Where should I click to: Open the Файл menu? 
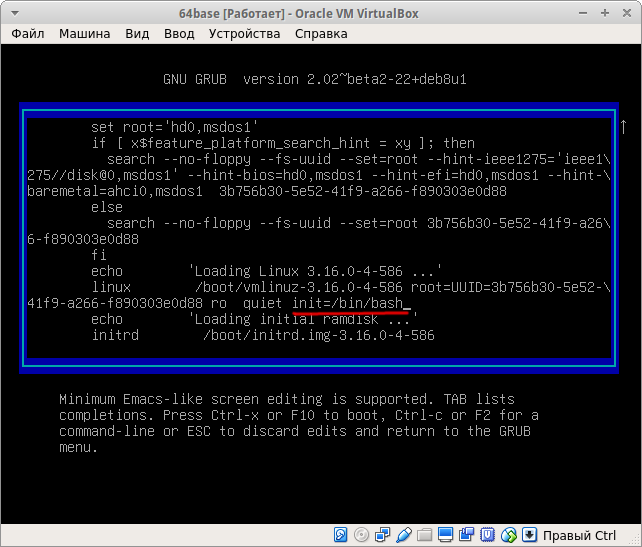(27, 34)
